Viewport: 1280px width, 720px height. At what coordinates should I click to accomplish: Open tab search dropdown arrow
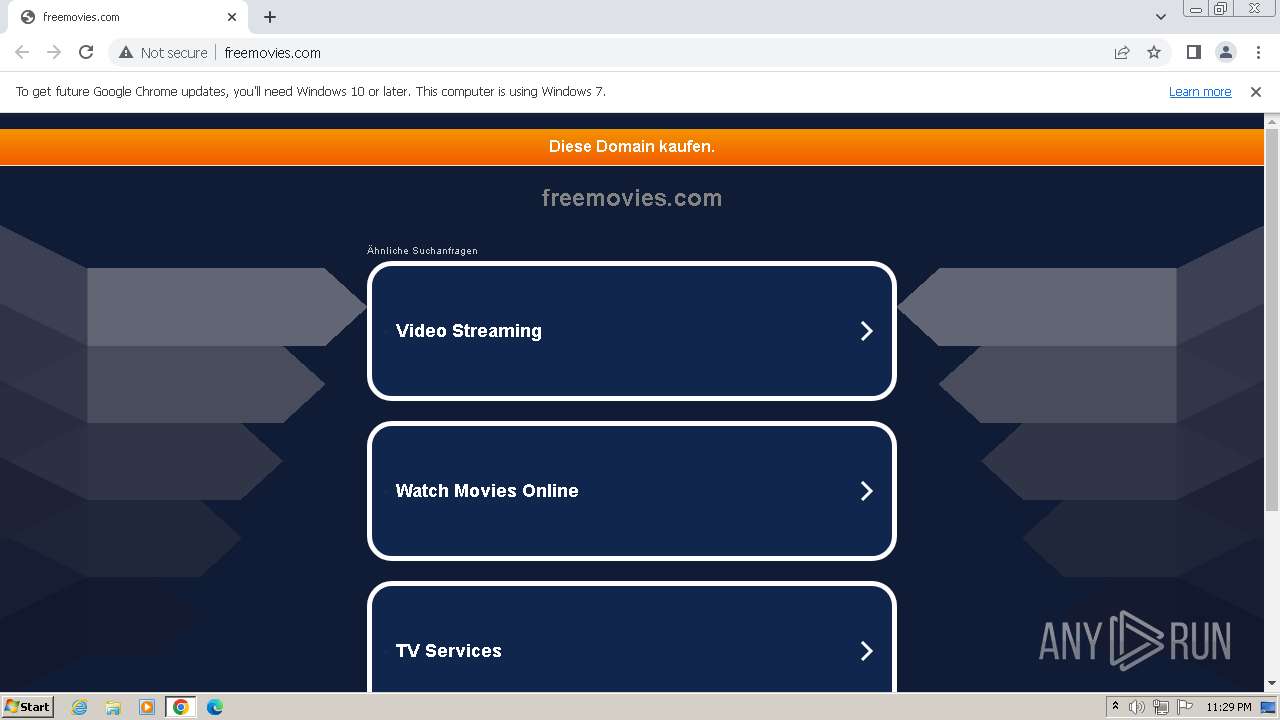(1160, 17)
